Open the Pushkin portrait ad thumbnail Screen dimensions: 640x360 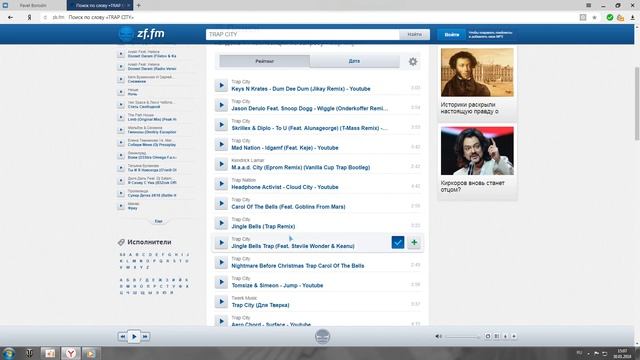click(477, 72)
